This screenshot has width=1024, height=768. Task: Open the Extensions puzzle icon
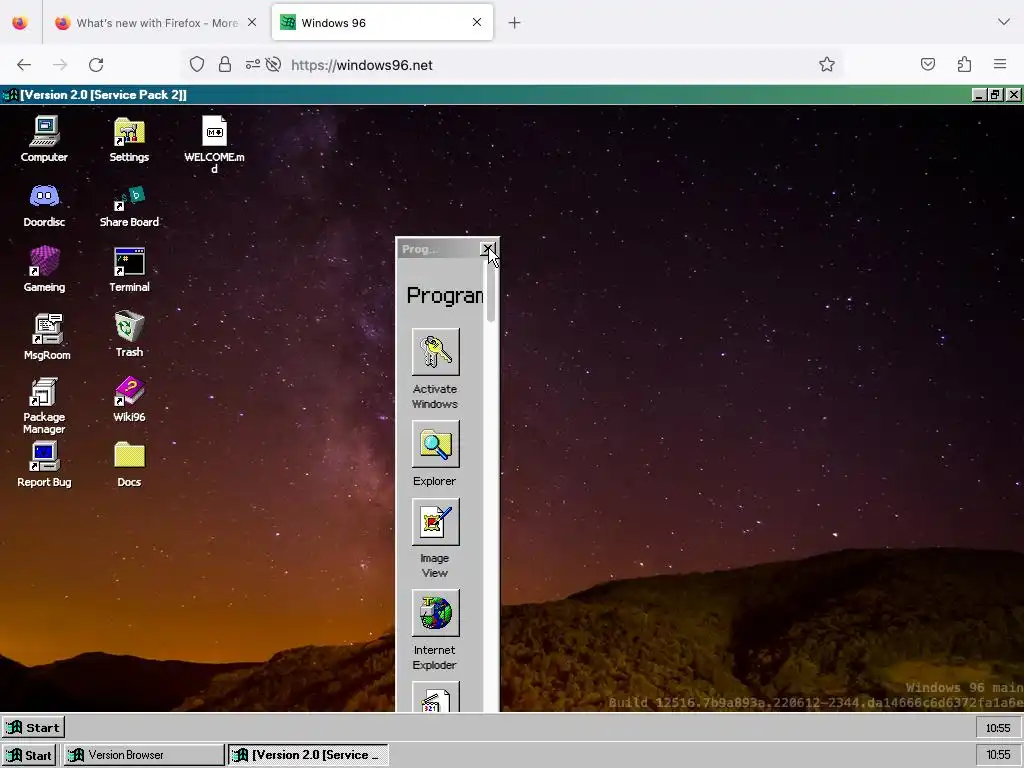pyautogui.click(x=964, y=65)
